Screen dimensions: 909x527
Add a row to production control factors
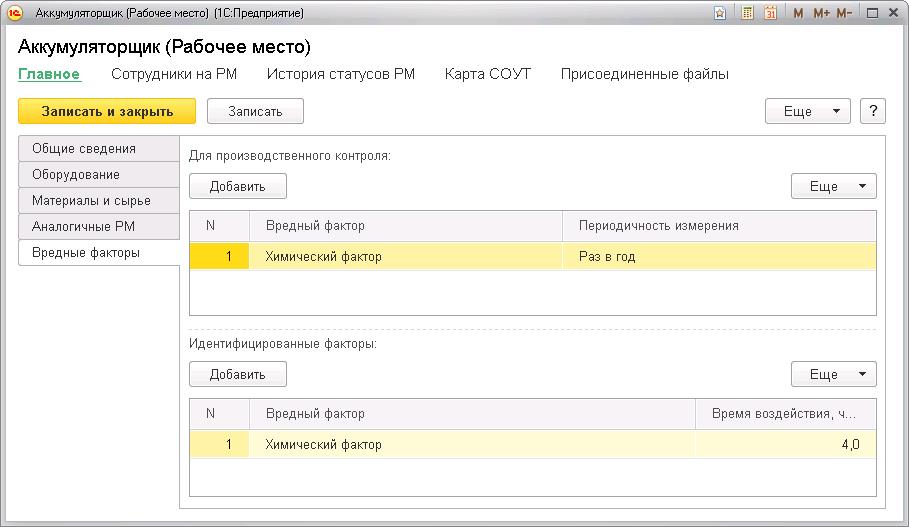pyautogui.click(x=238, y=186)
